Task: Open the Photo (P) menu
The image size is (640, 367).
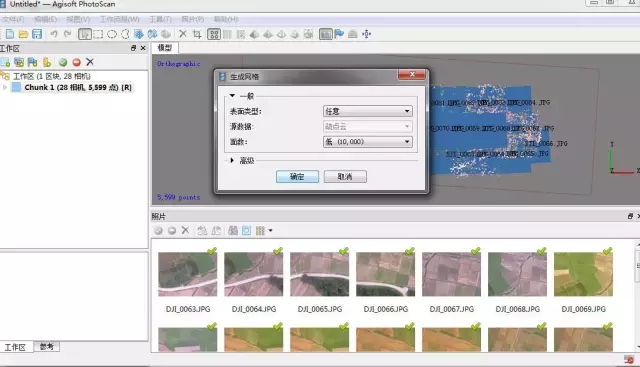Action: click(x=193, y=19)
